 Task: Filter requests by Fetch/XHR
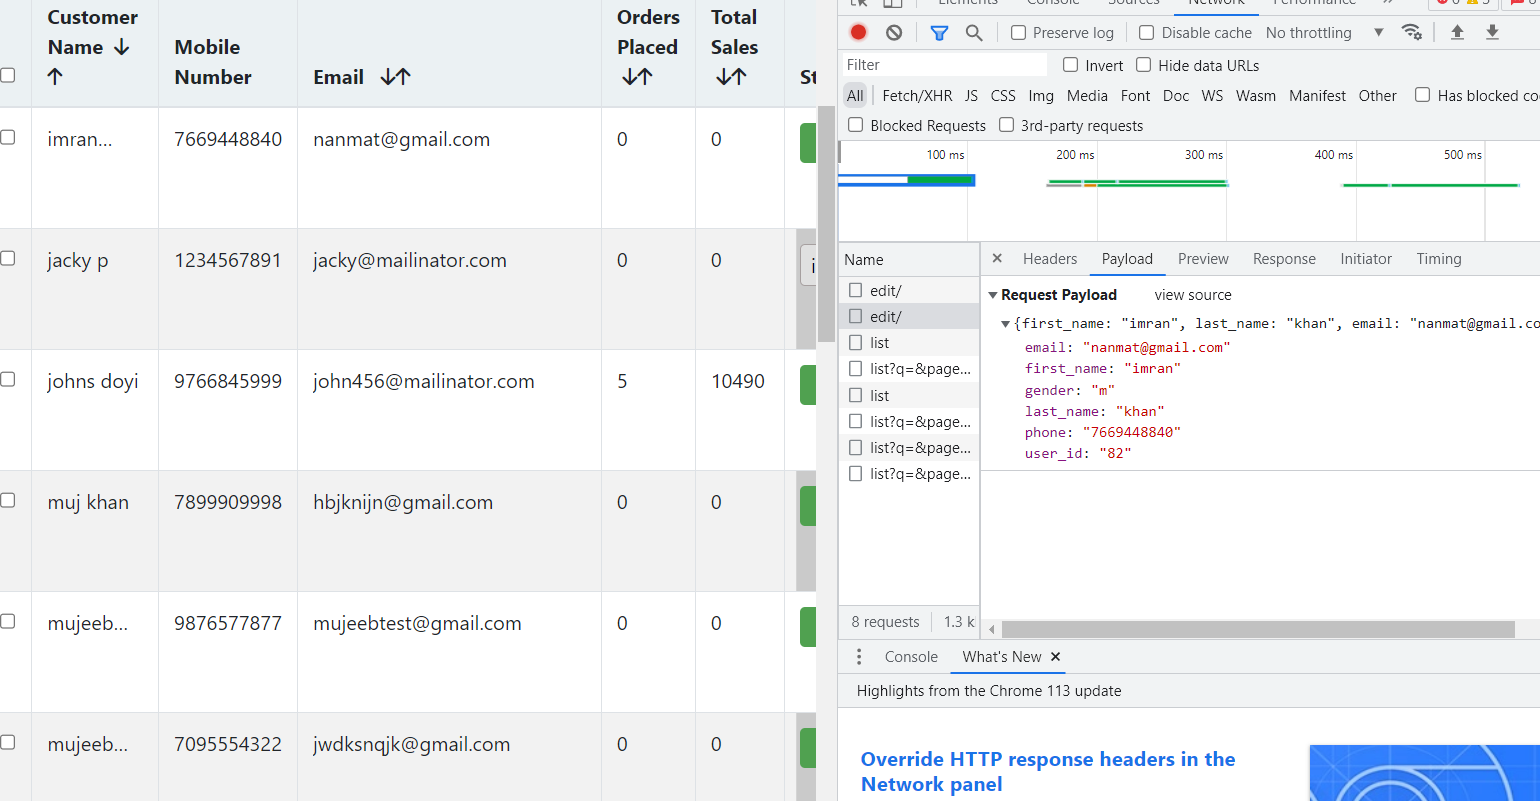917,96
